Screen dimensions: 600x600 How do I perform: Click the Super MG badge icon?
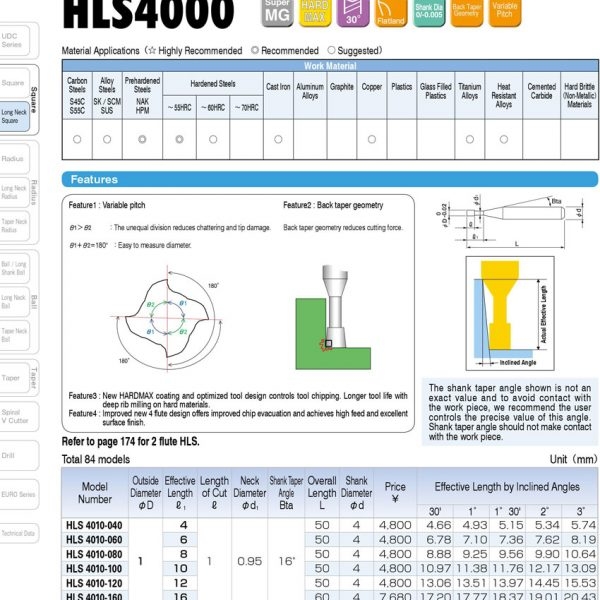click(x=277, y=13)
